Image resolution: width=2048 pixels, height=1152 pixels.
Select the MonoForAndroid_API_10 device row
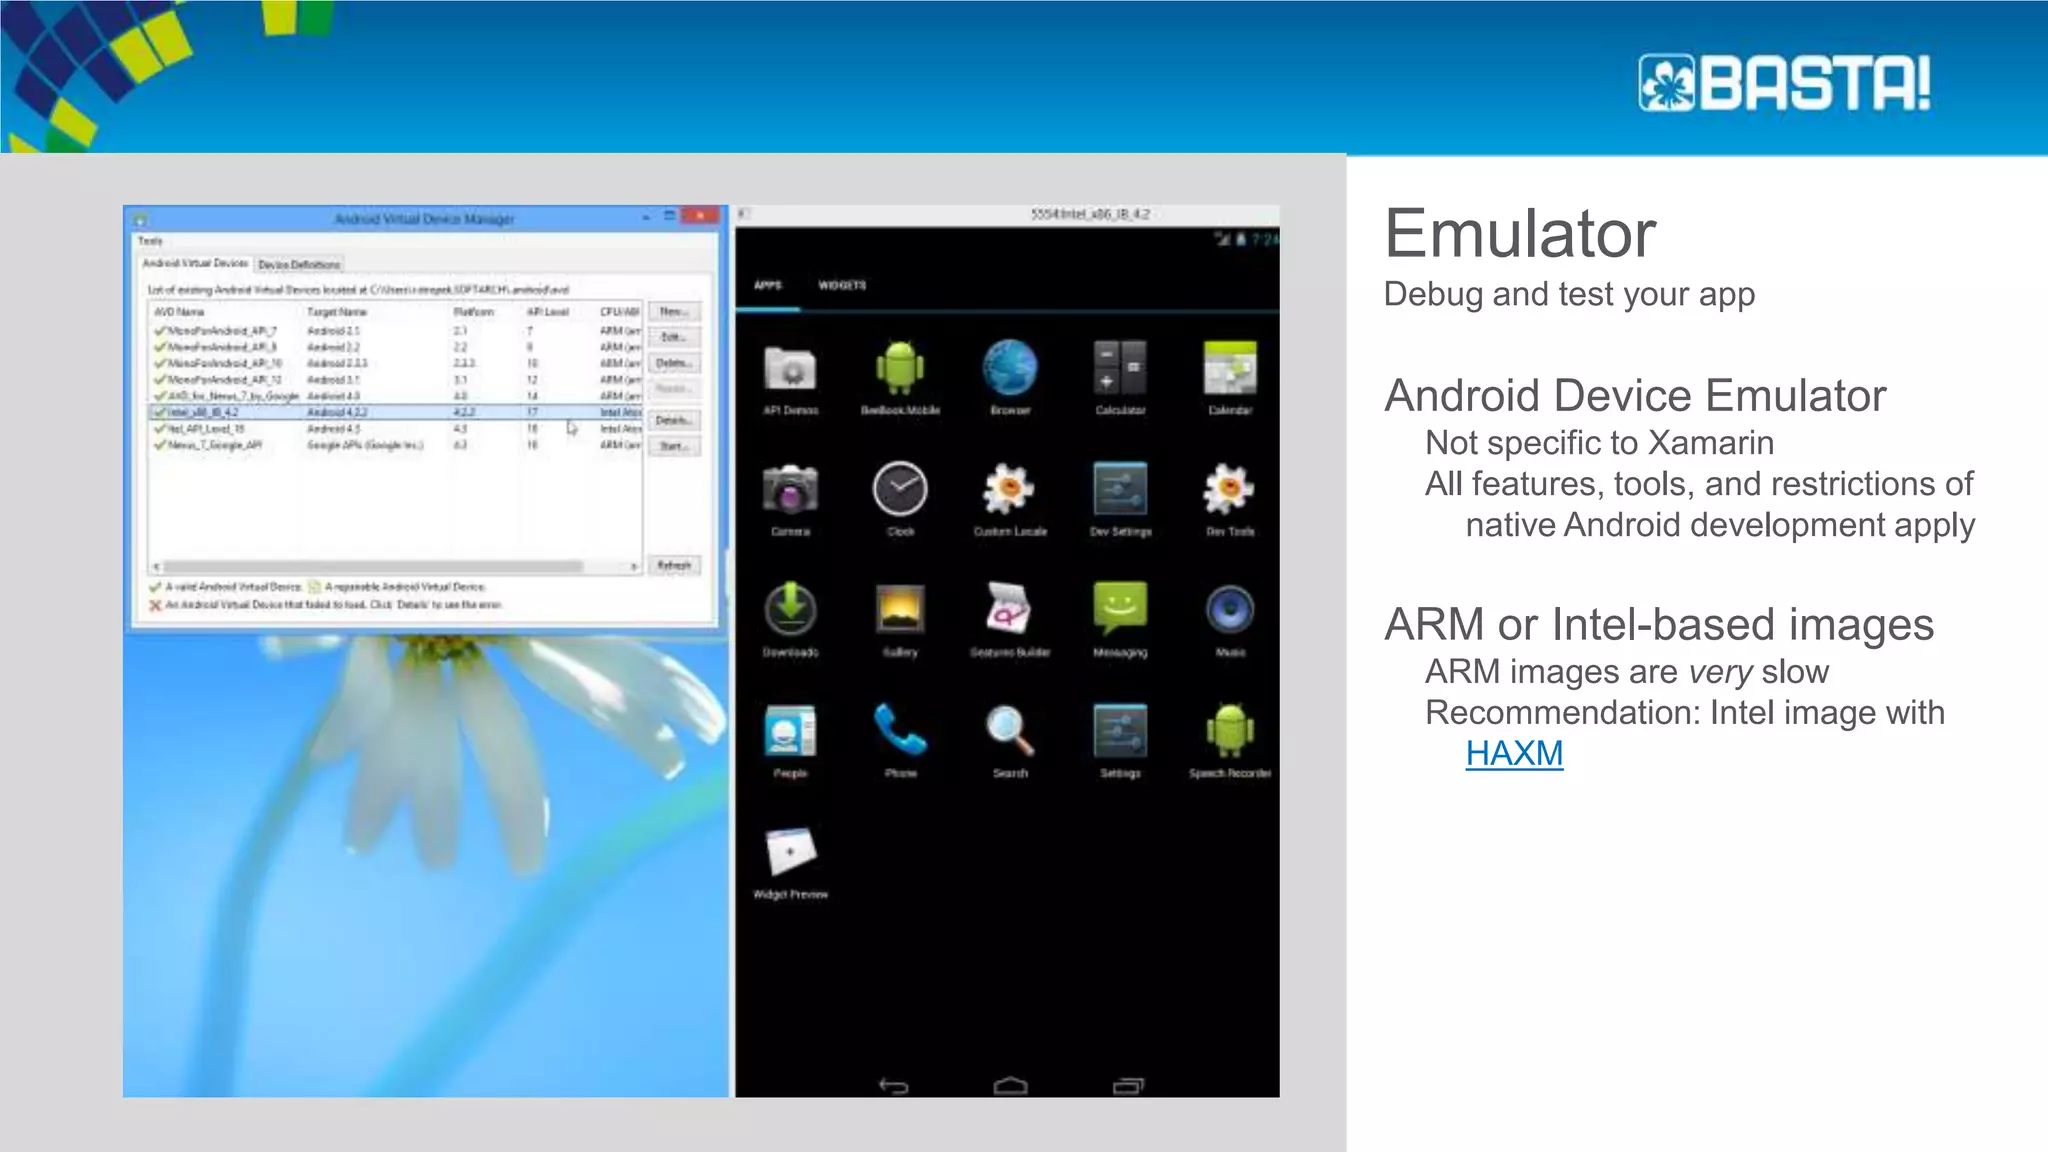point(395,363)
